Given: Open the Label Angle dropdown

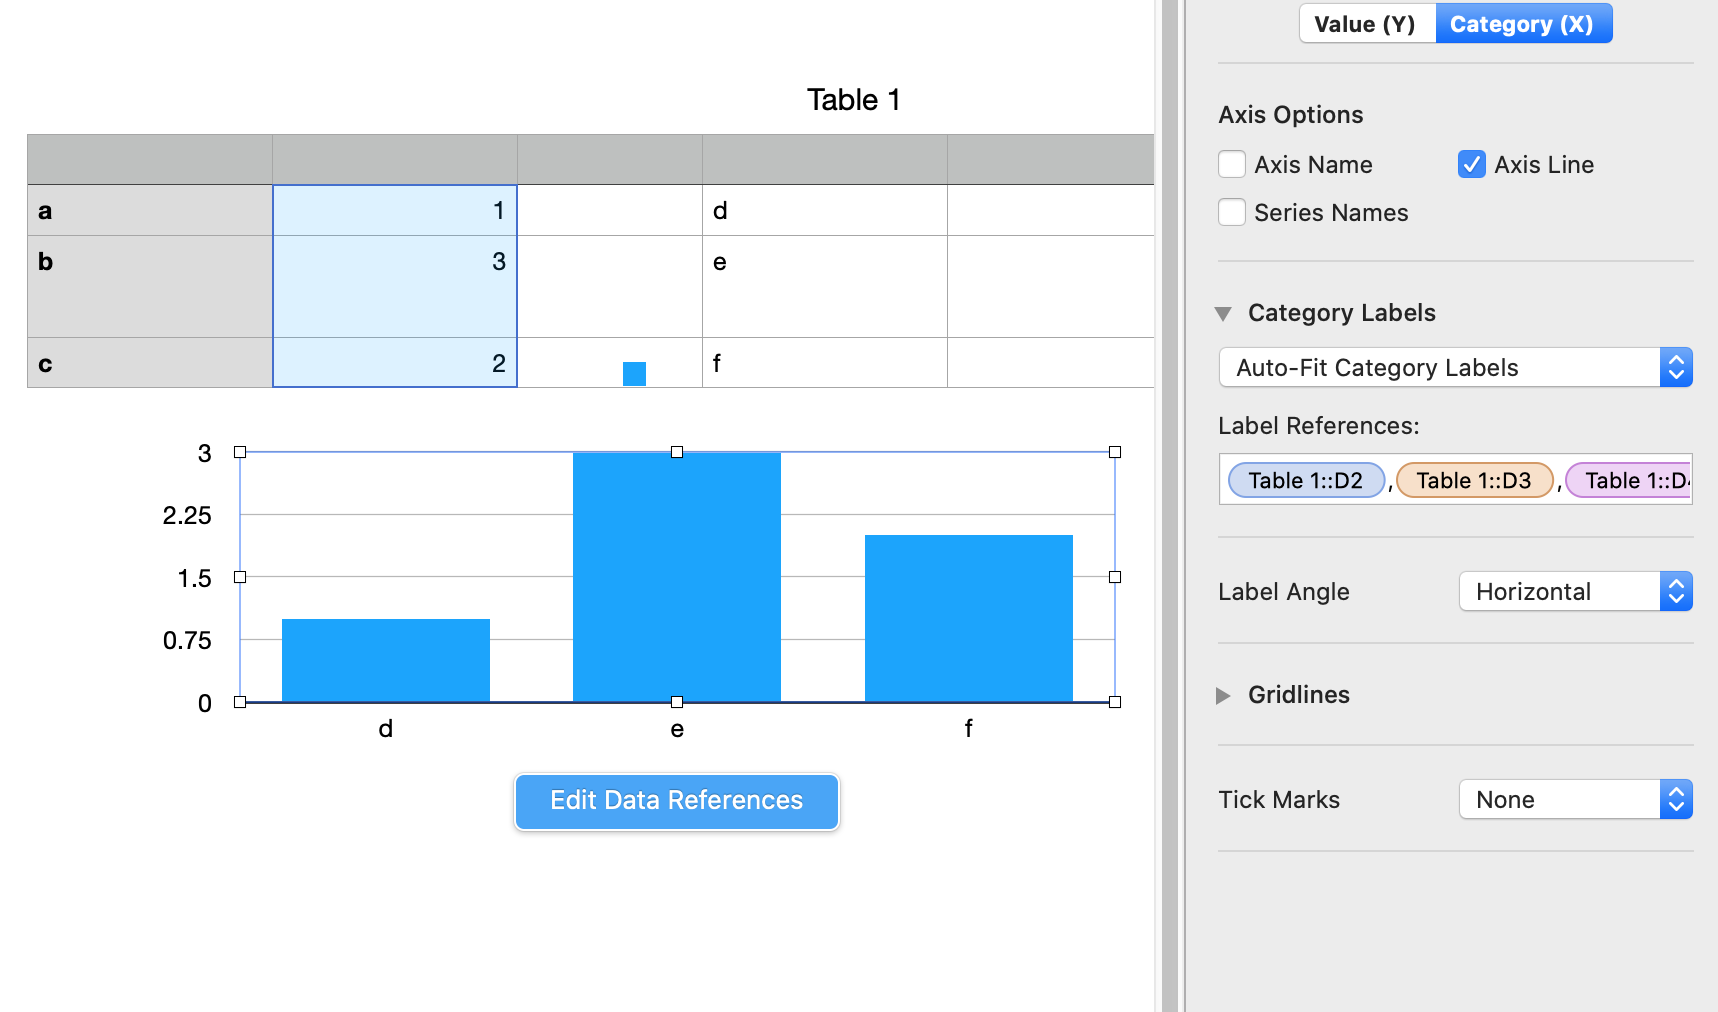Looking at the screenshot, I should [1575, 592].
